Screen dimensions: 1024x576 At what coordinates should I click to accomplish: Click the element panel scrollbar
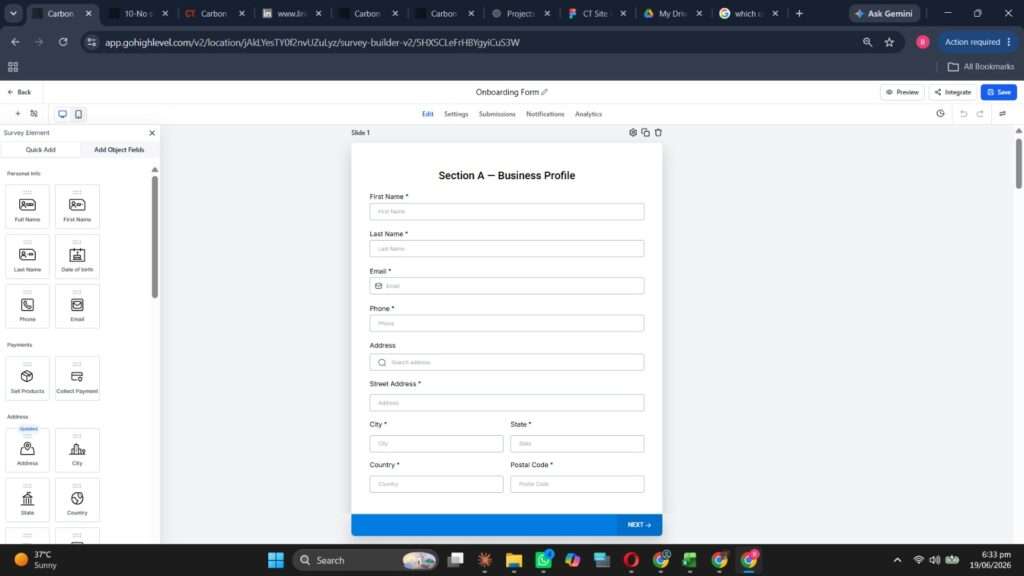[x=155, y=237]
